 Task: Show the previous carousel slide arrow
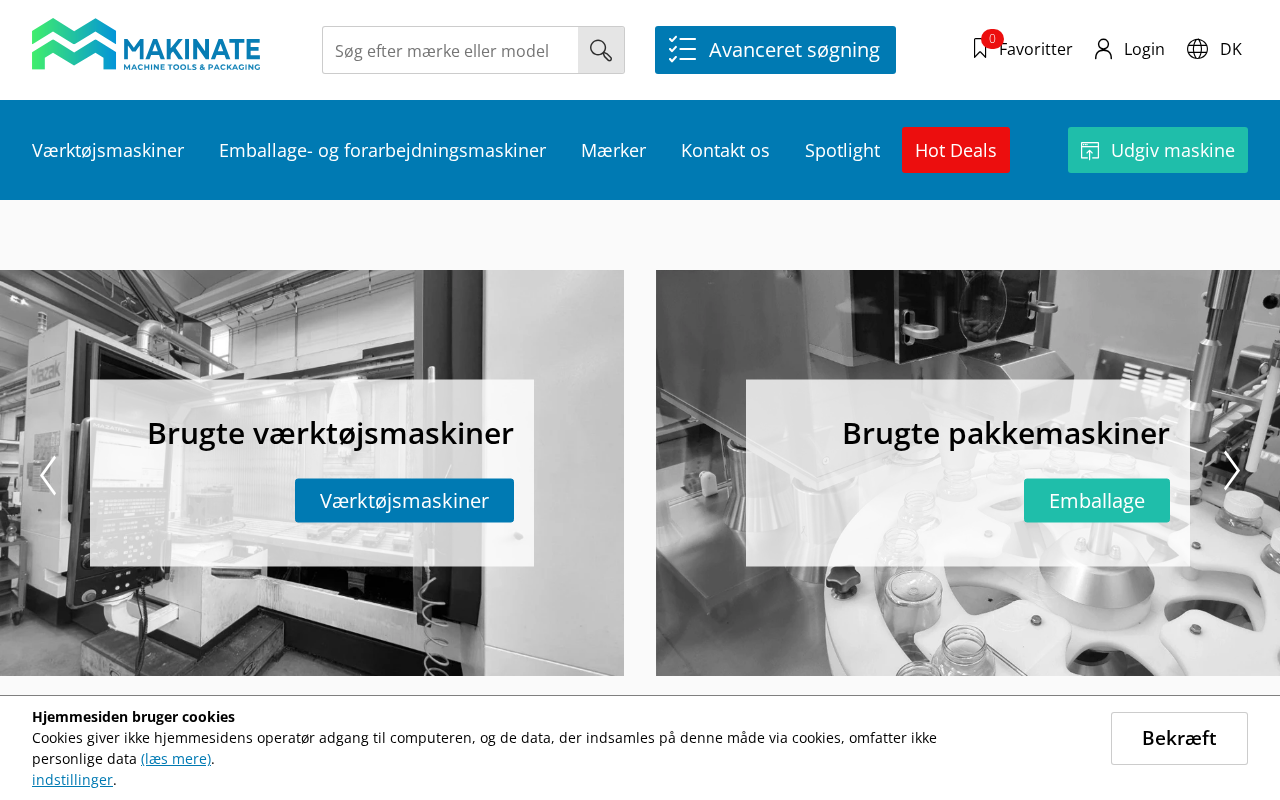(x=47, y=475)
